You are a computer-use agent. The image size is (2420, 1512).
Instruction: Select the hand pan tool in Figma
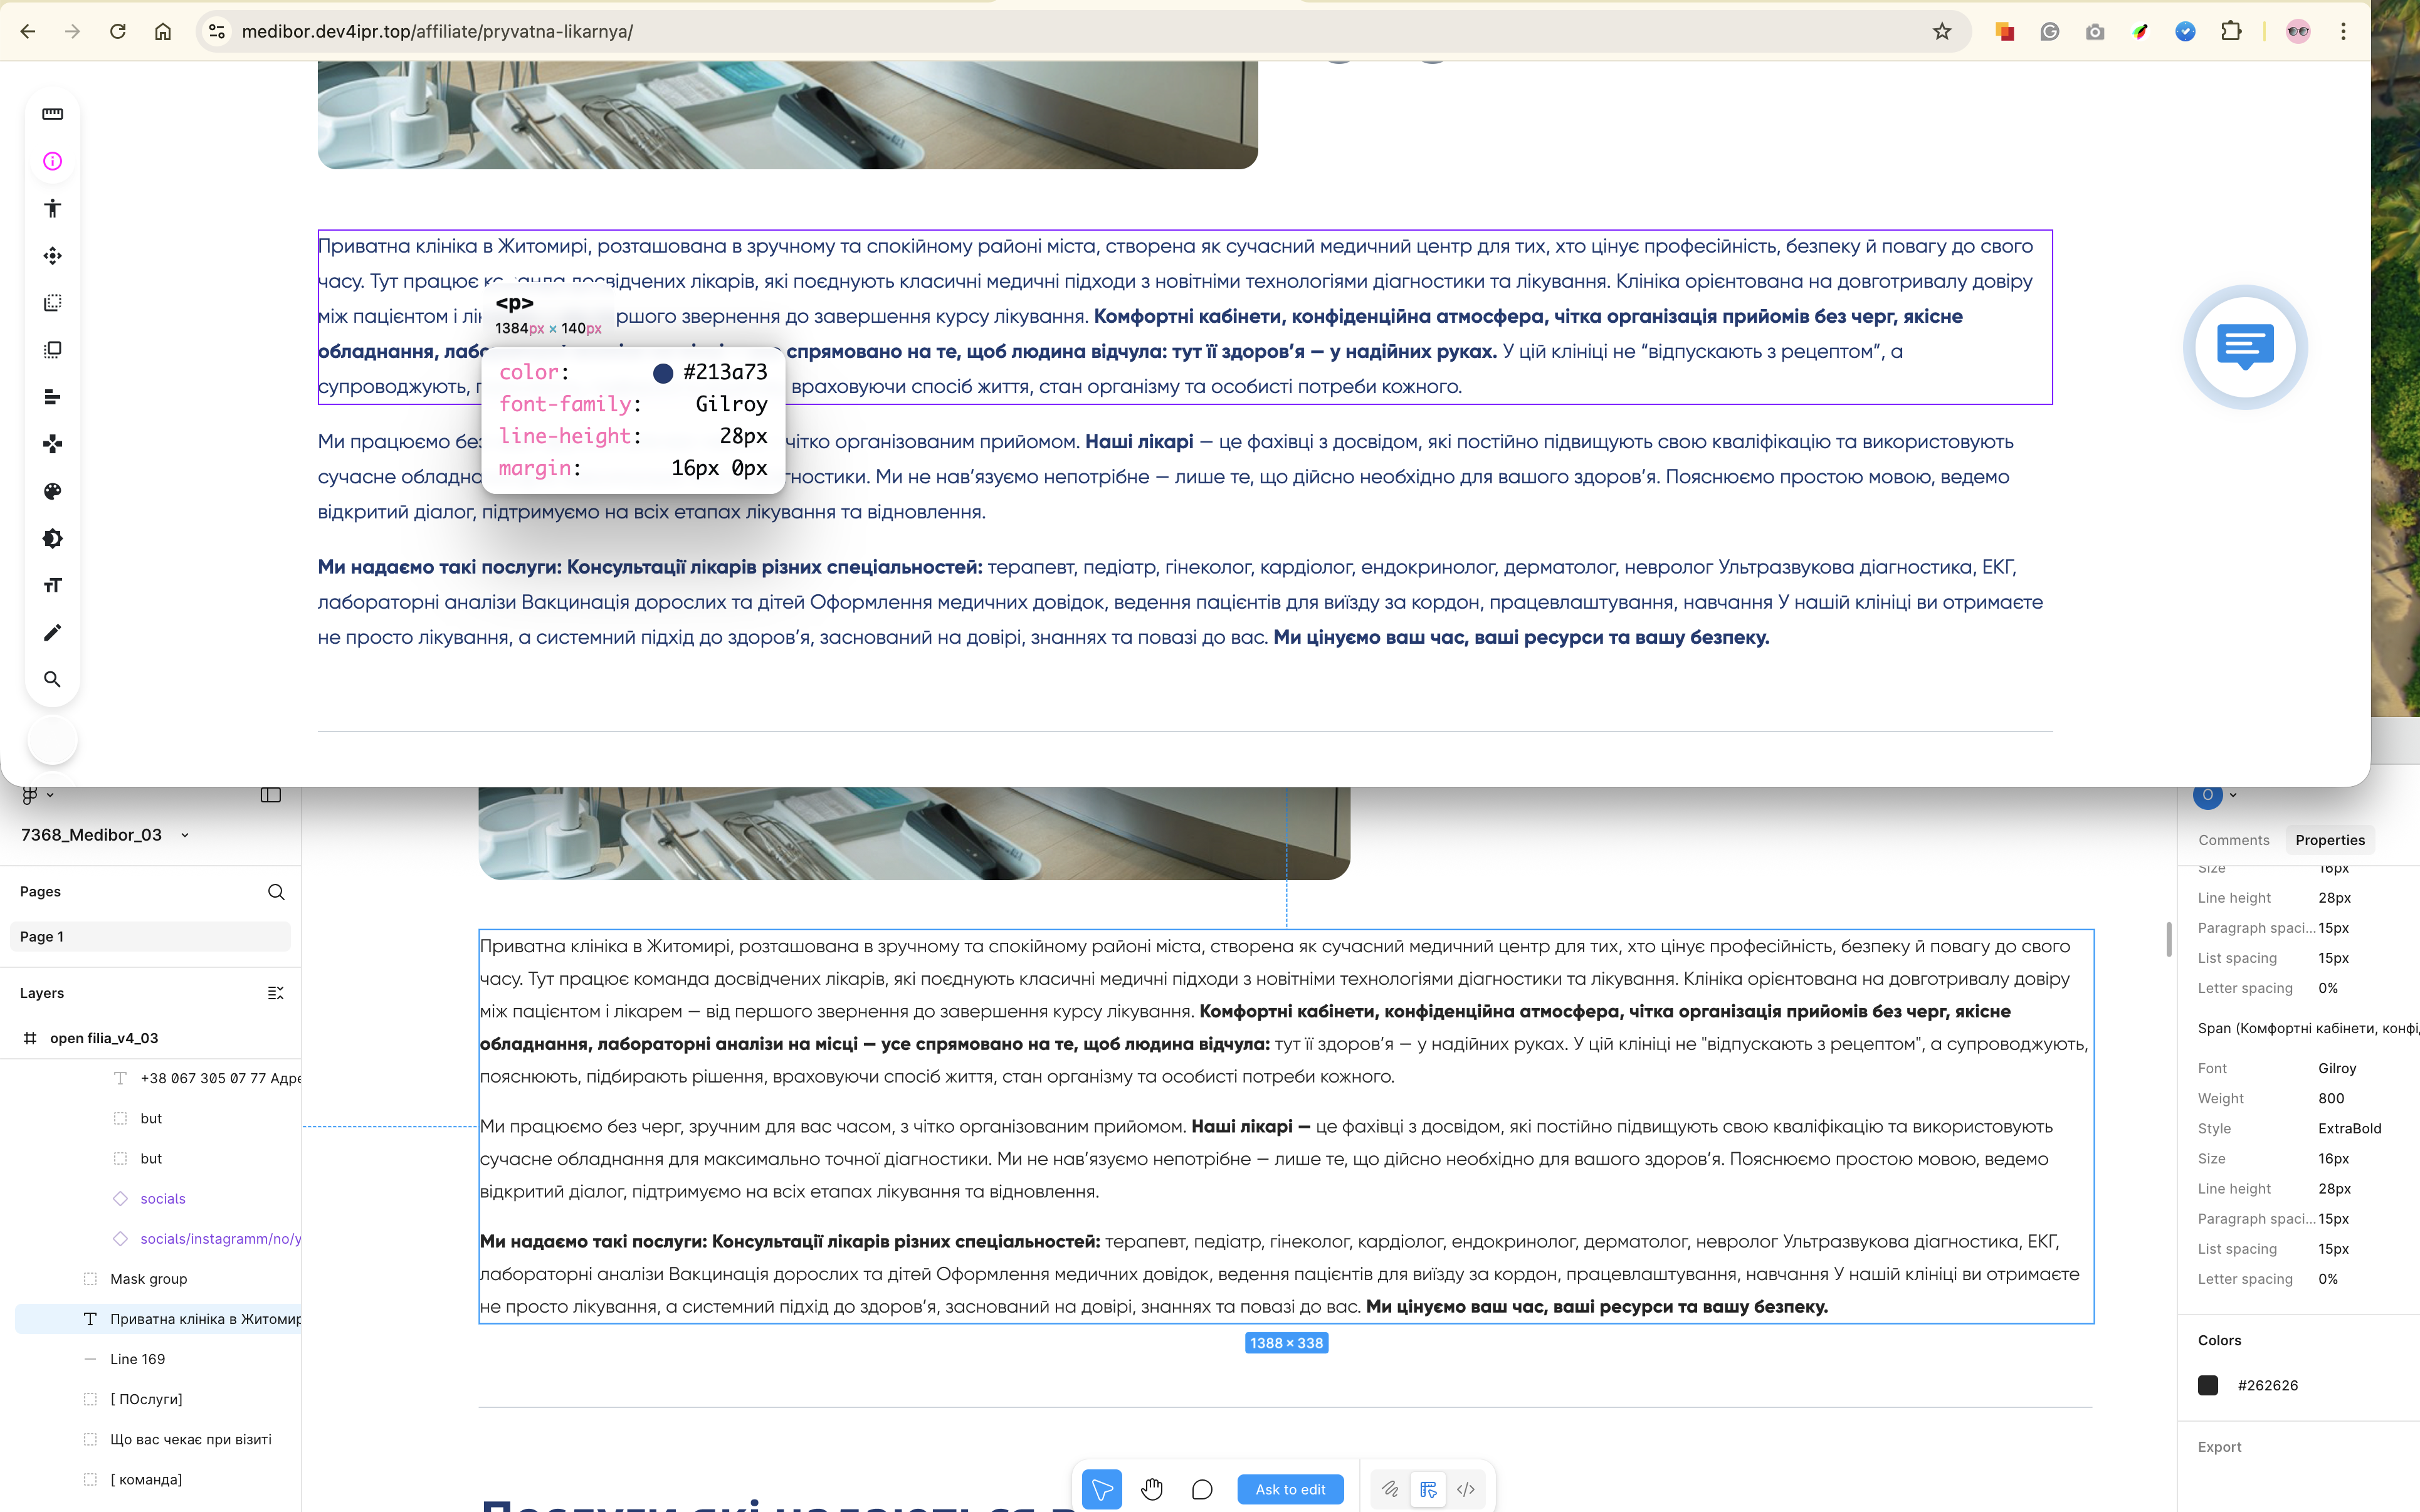pyautogui.click(x=1152, y=1489)
